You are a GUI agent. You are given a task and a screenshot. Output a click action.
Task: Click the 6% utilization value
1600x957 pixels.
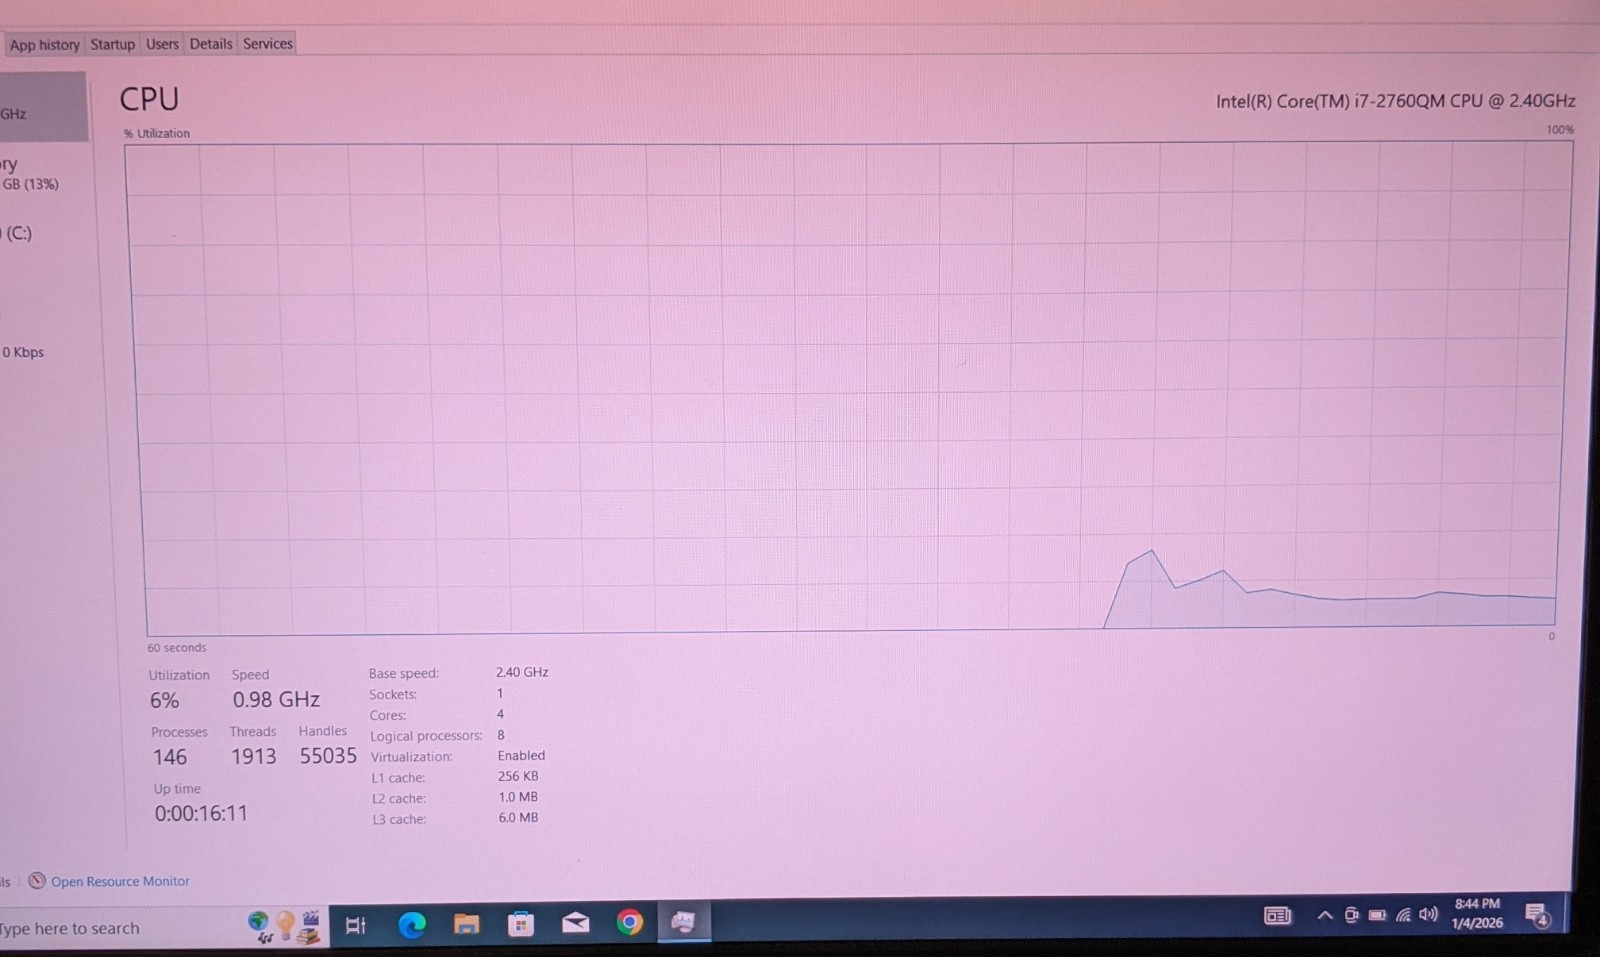click(x=165, y=700)
